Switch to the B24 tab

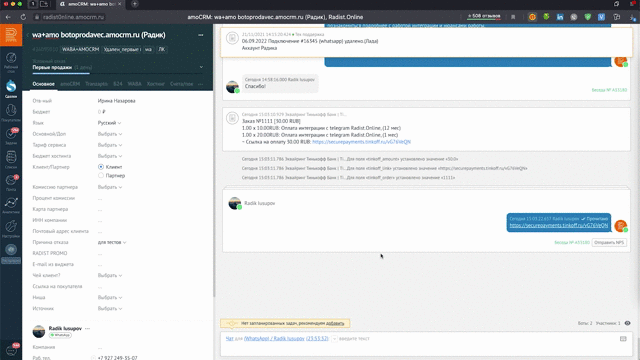tap(118, 84)
